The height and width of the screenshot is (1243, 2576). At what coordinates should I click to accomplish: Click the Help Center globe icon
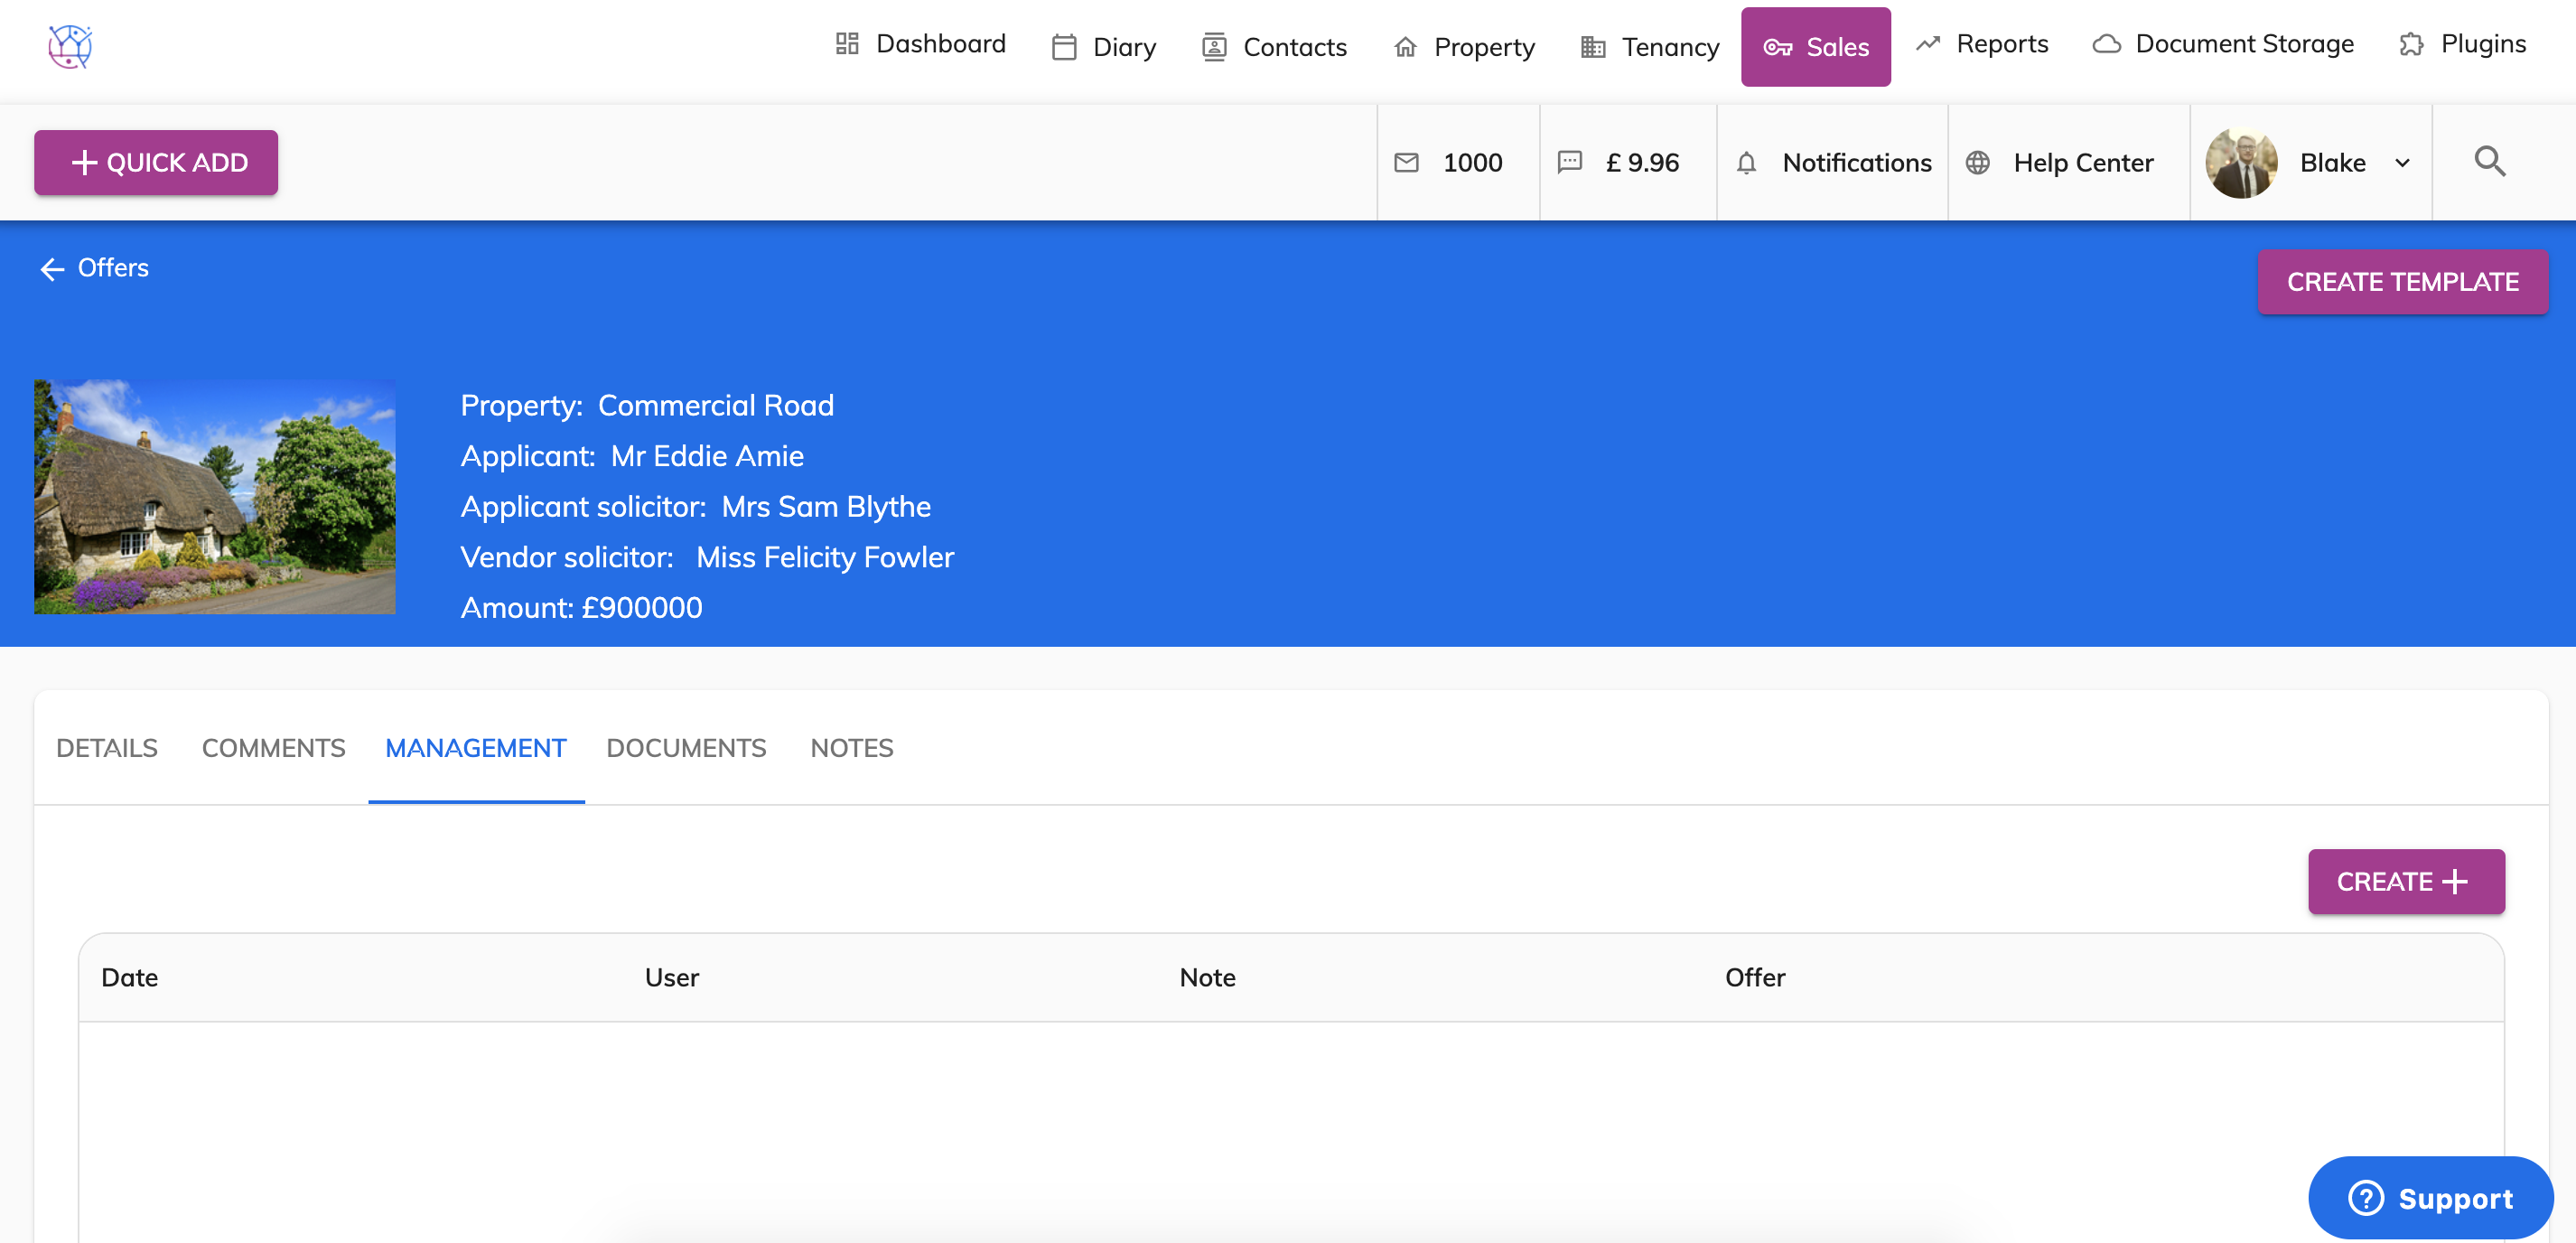click(1977, 163)
